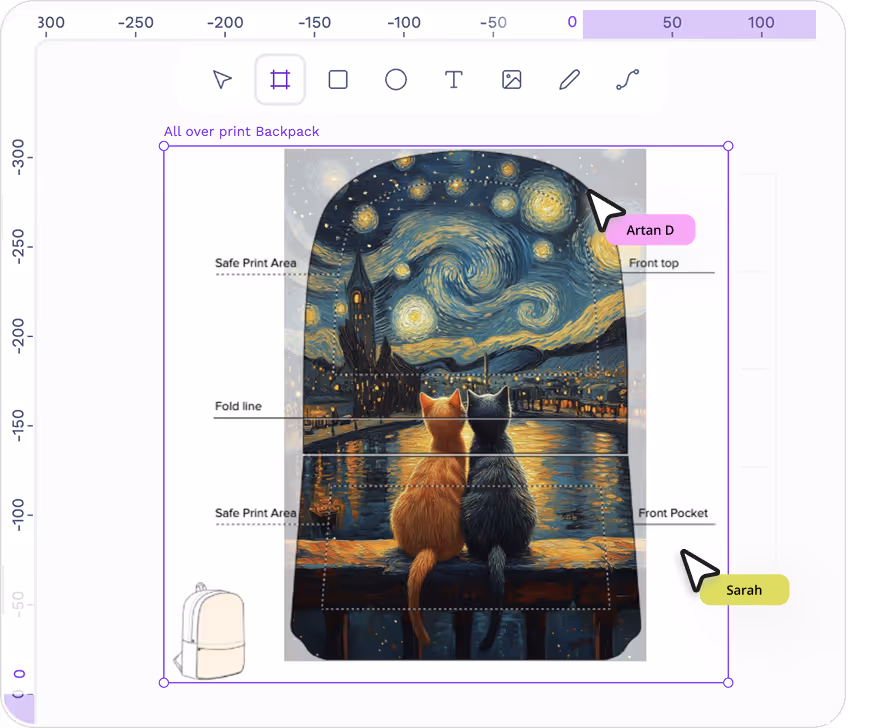The width and height of the screenshot is (872, 728).
Task: Select the Image insert tool
Action: click(512, 80)
